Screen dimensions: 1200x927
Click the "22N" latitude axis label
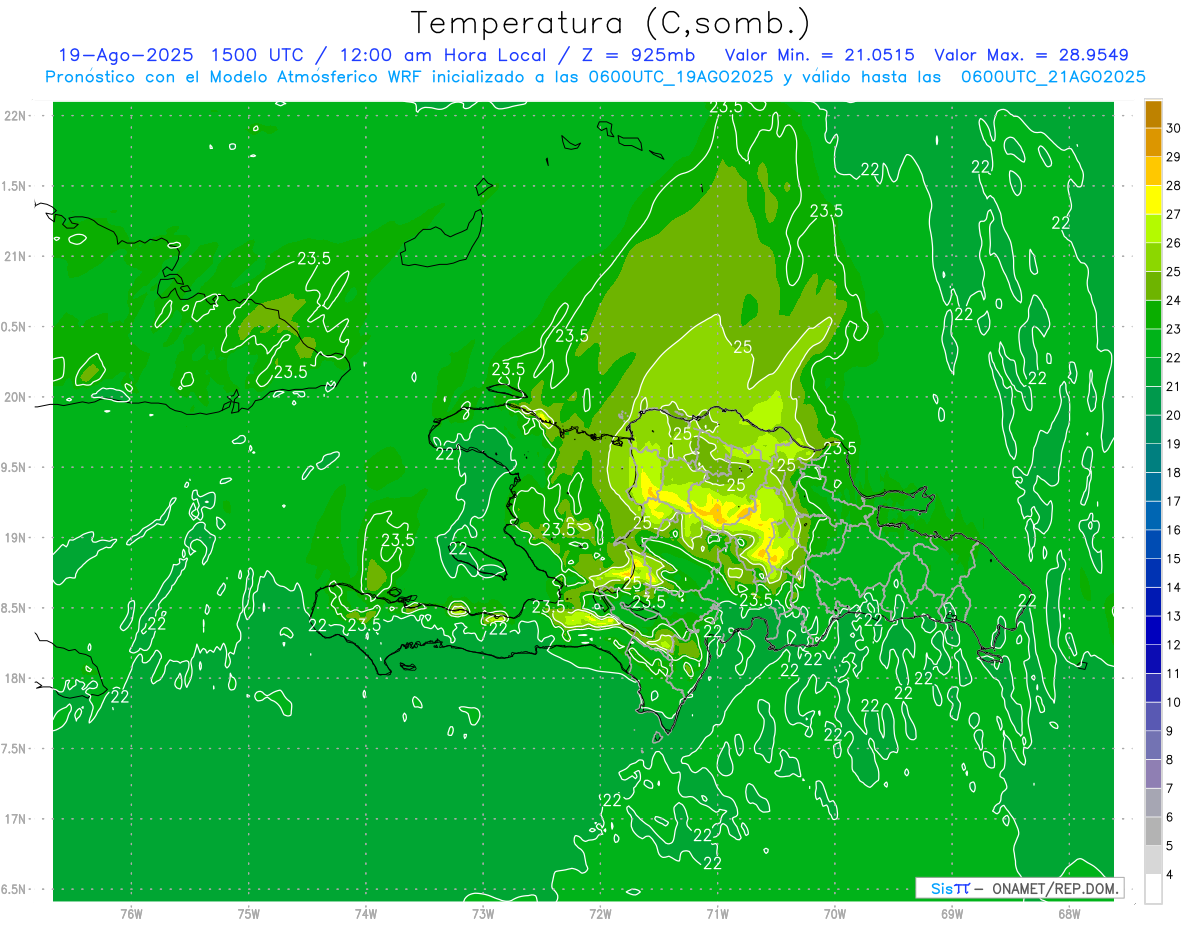pyautogui.click(x=14, y=116)
